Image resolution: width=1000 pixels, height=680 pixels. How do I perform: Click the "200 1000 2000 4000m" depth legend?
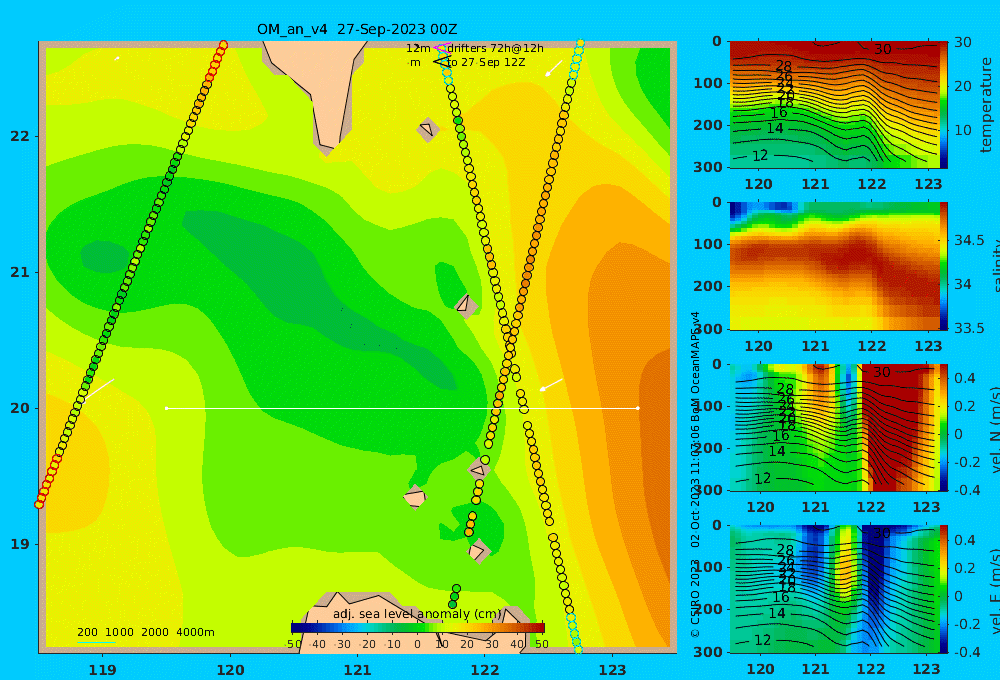tap(145, 632)
